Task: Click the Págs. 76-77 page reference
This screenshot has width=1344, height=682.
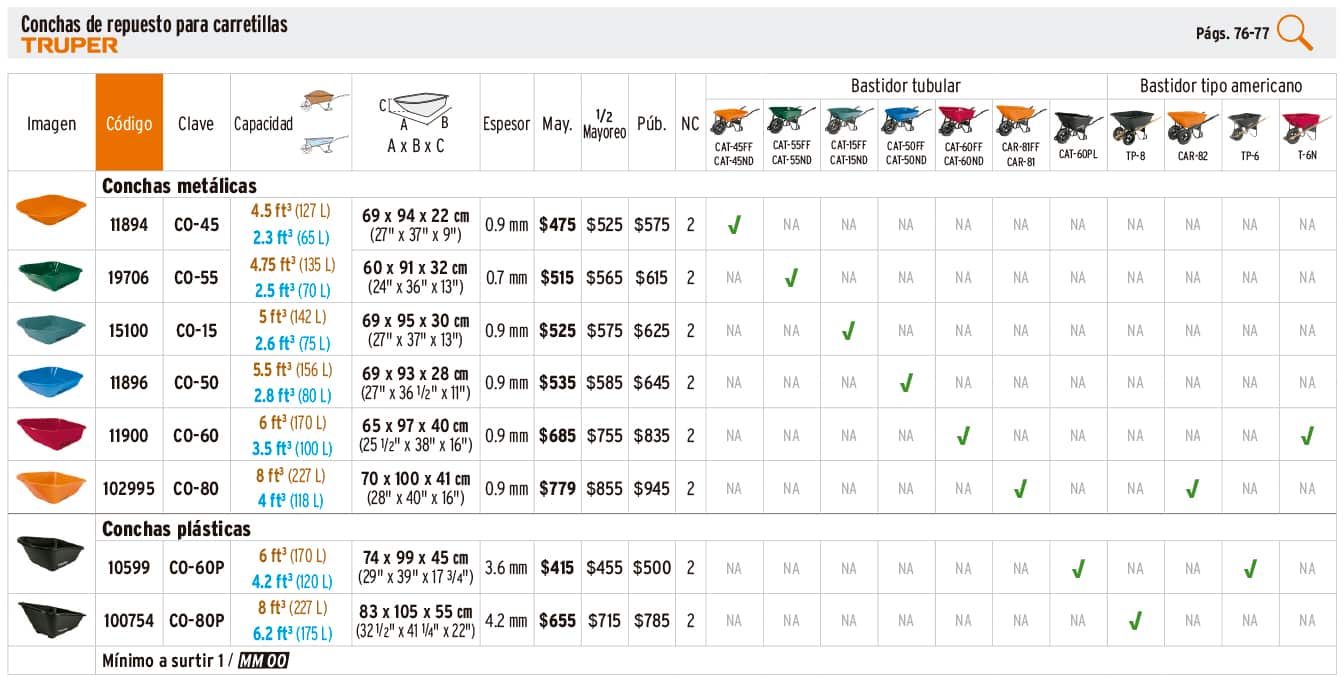Action: coord(1232,33)
